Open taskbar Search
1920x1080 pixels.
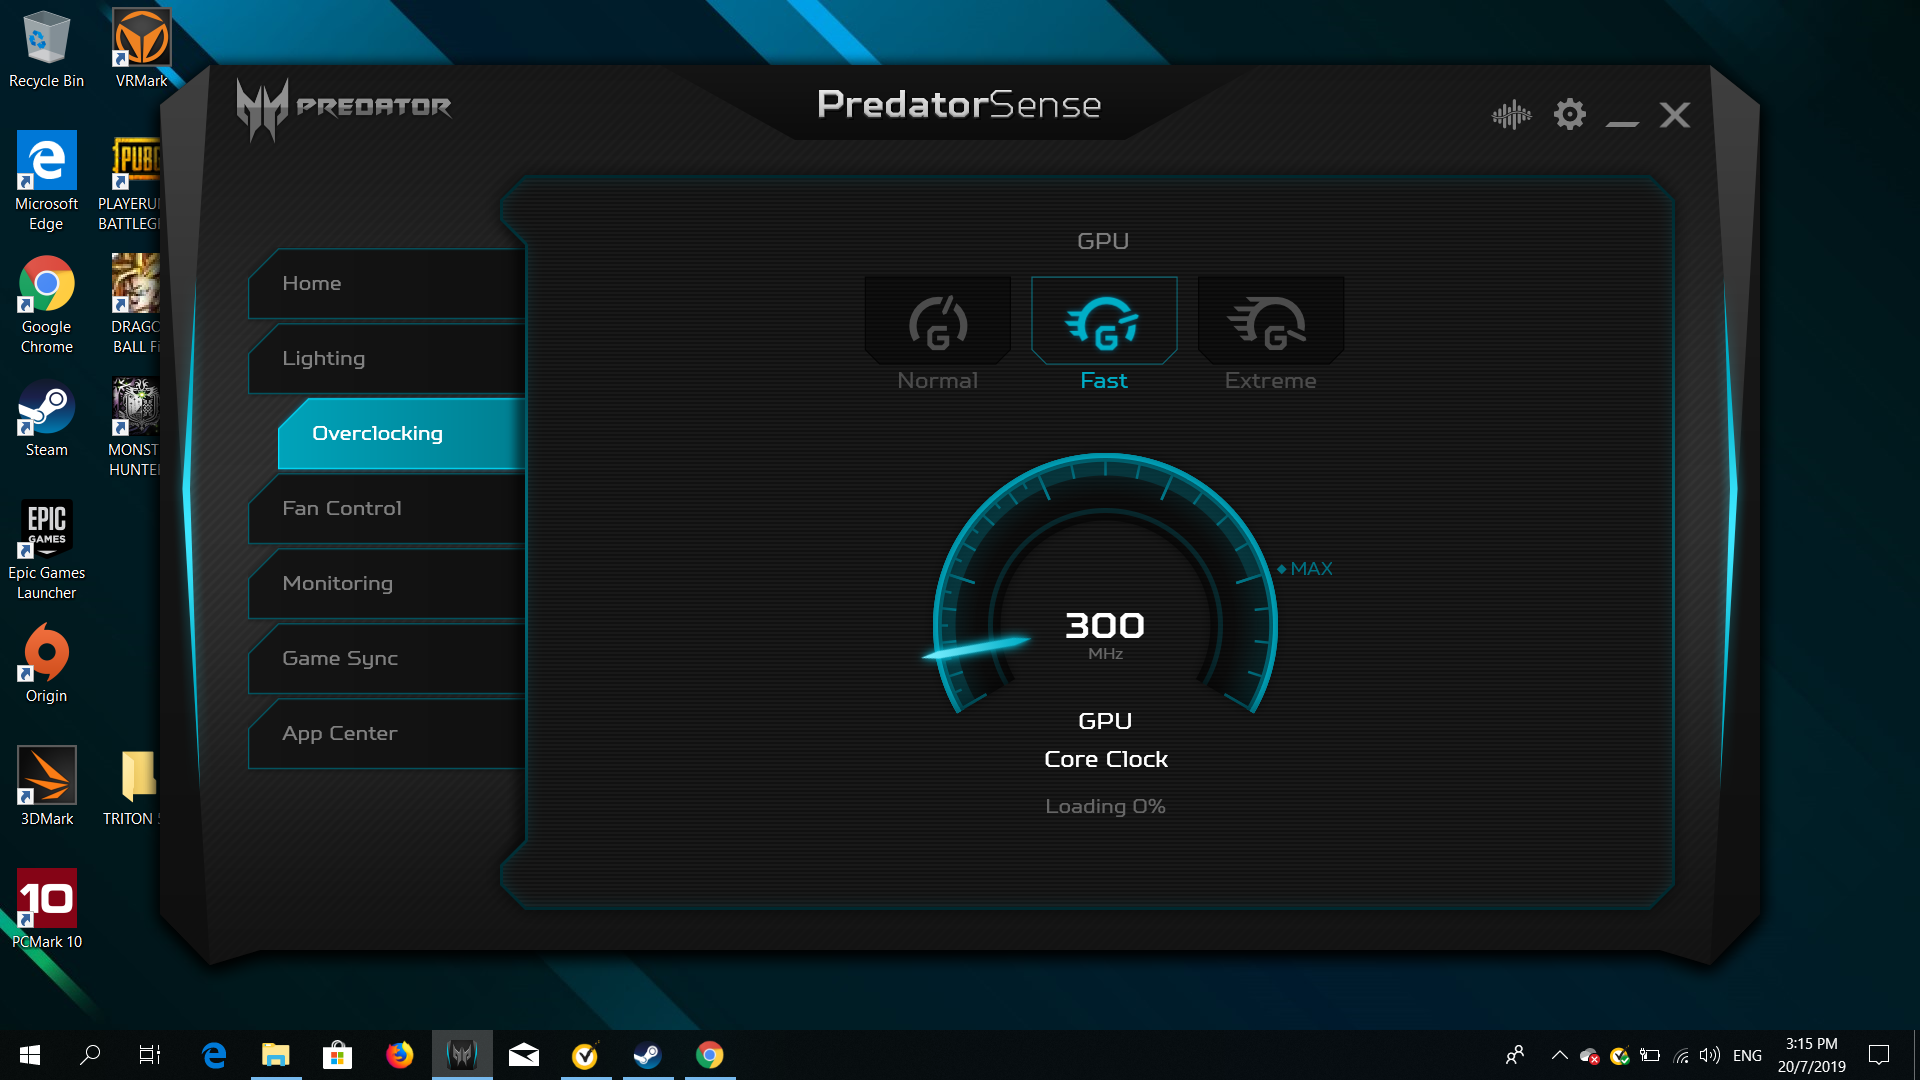[90, 1055]
